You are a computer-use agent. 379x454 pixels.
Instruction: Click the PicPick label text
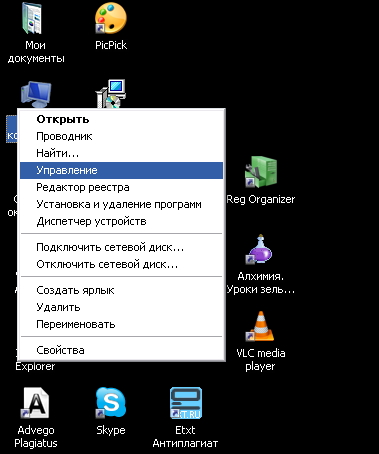click(111, 45)
